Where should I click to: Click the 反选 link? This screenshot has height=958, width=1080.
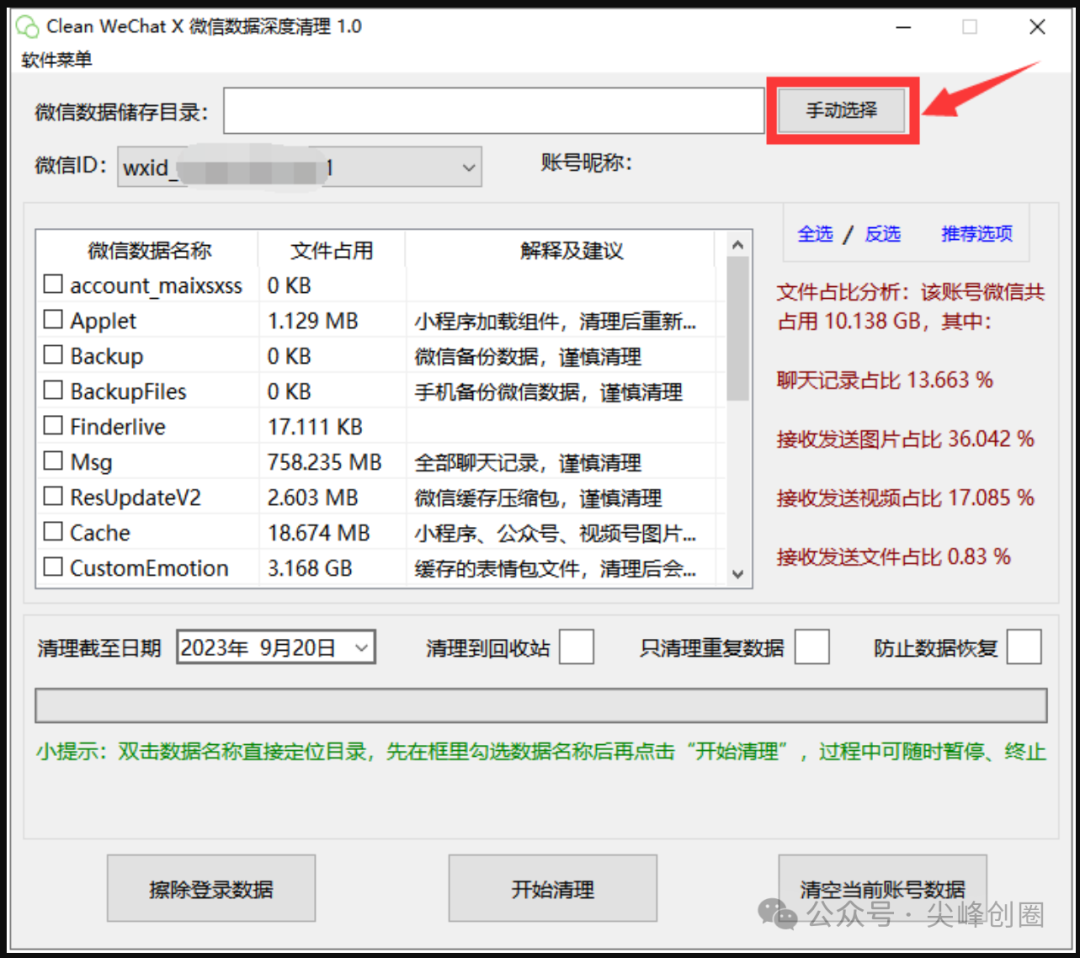point(882,234)
